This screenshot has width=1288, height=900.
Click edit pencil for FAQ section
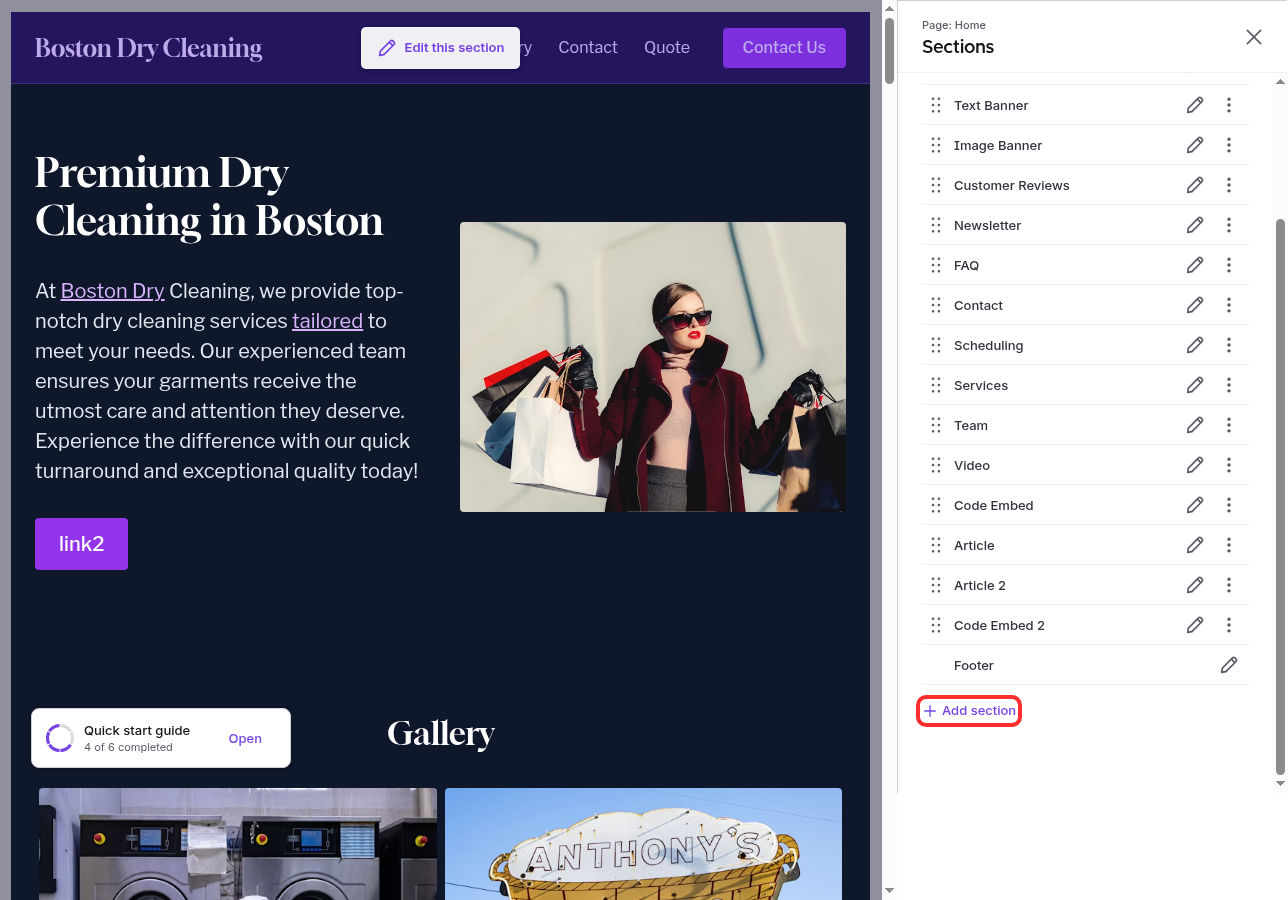pos(1195,265)
